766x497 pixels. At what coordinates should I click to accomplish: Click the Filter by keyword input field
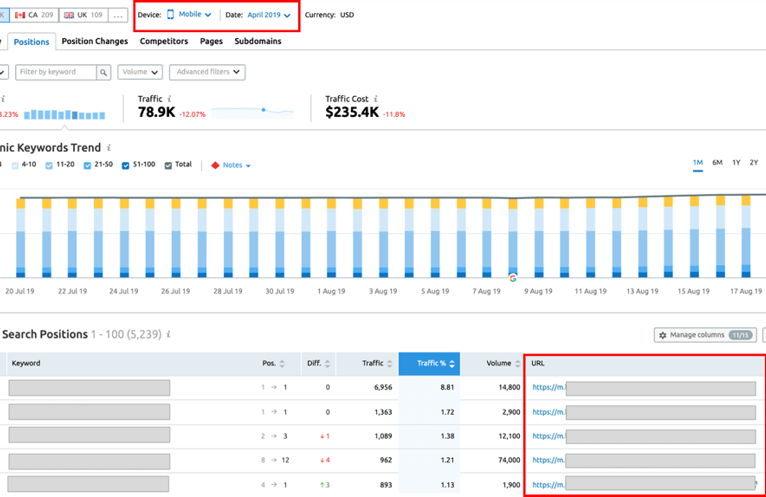pos(56,72)
